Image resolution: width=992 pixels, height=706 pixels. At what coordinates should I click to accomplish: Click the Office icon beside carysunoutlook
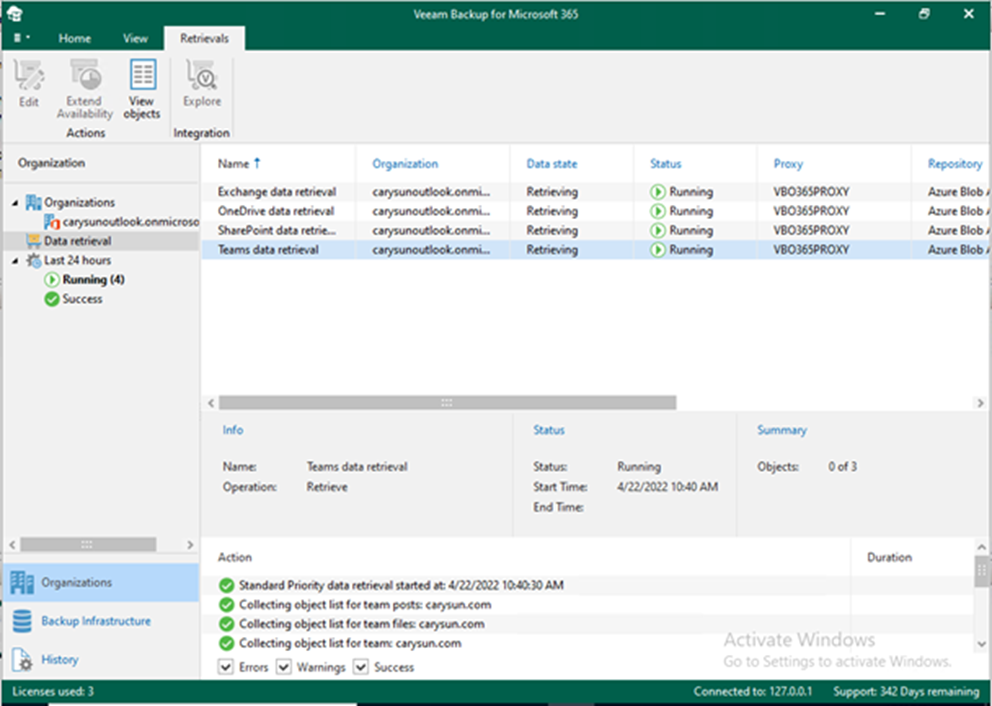coord(52,222)
